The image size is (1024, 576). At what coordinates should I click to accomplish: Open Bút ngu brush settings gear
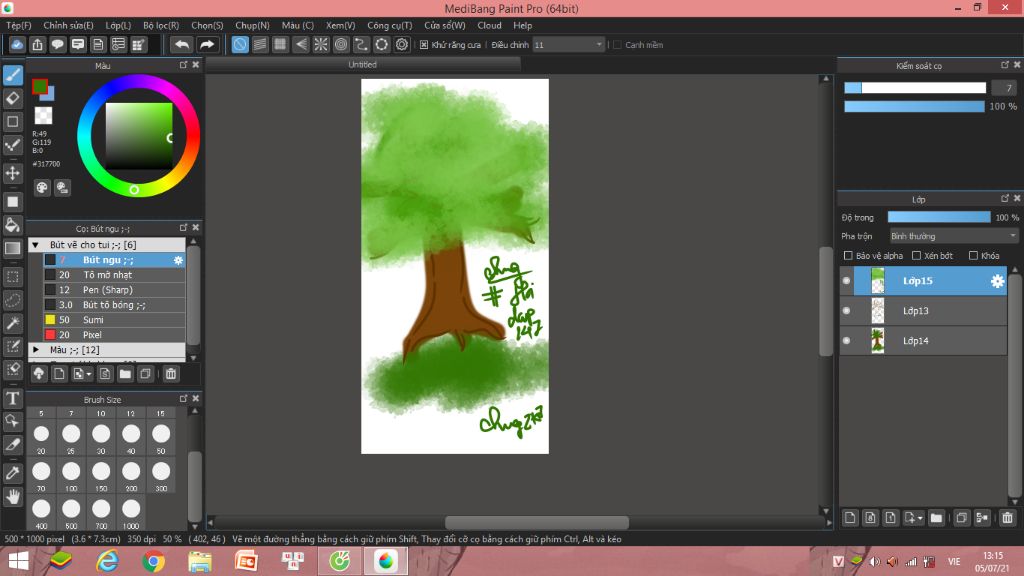(178, 260)
